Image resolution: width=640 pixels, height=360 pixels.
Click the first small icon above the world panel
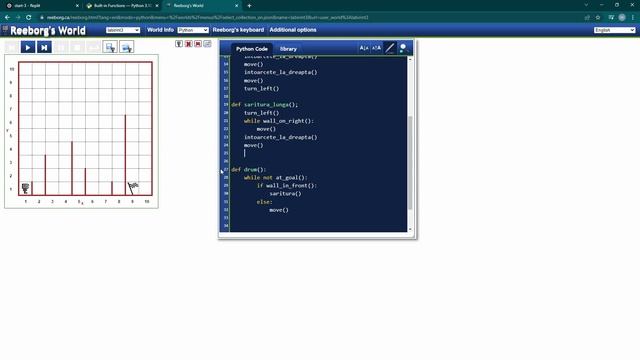click(x=179, y=44)
